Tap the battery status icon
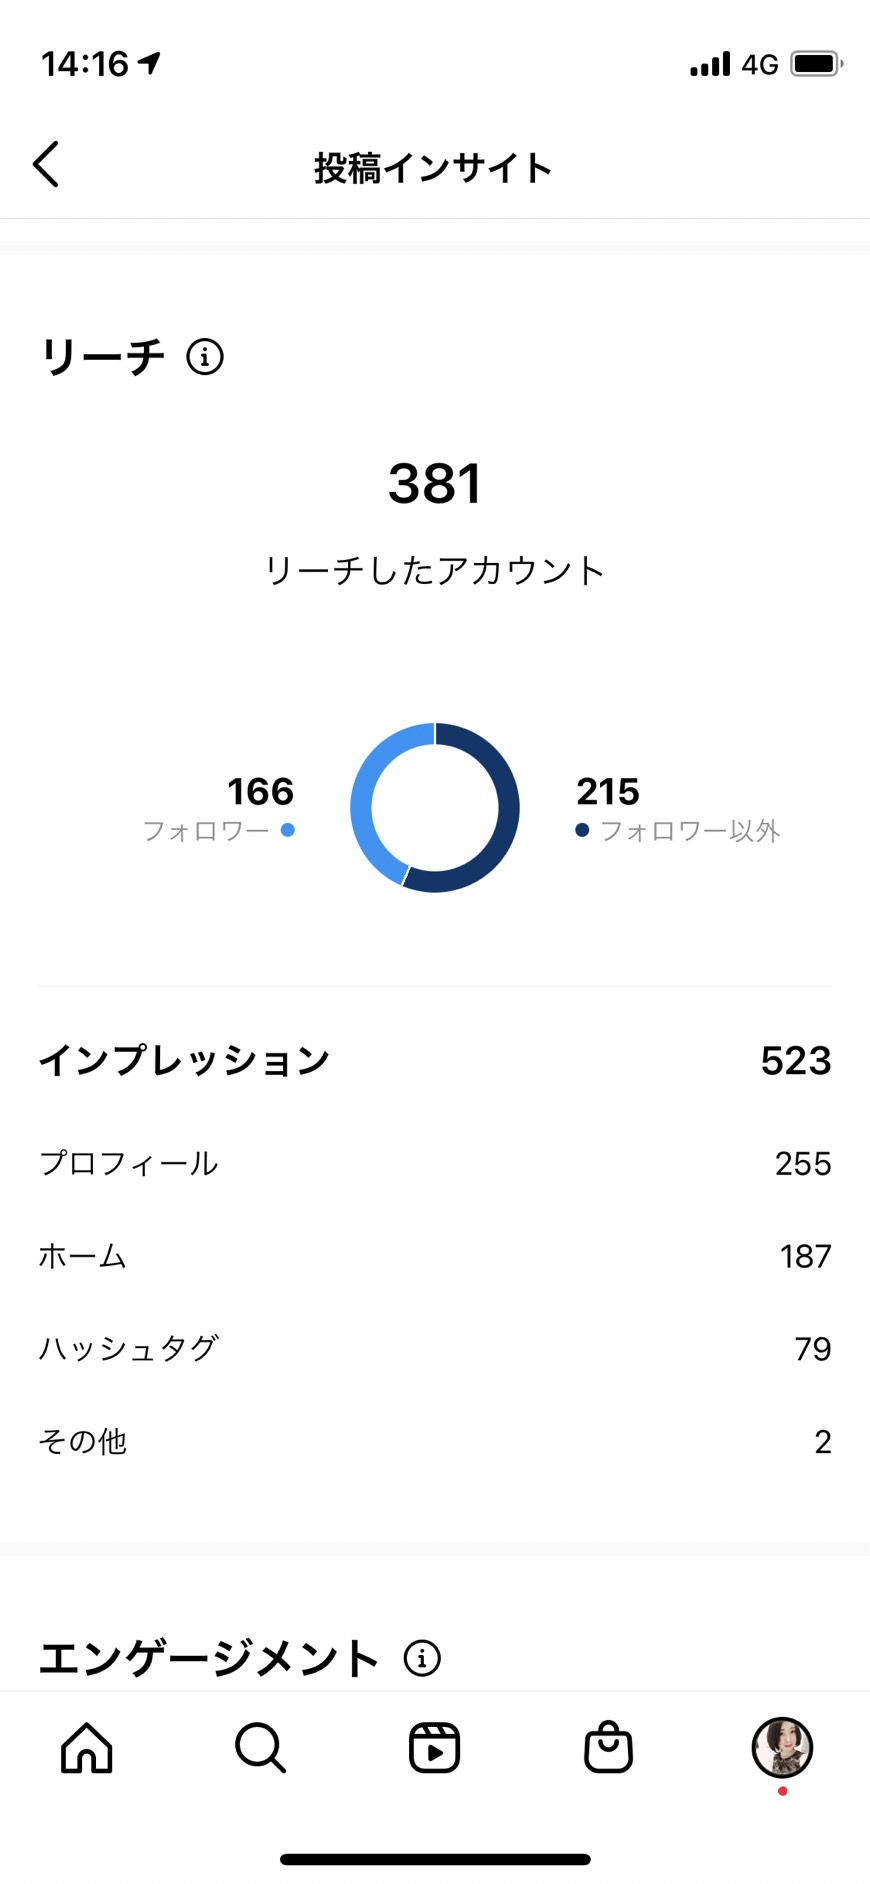The image size is (870, 1884). (x=816, y=64)
